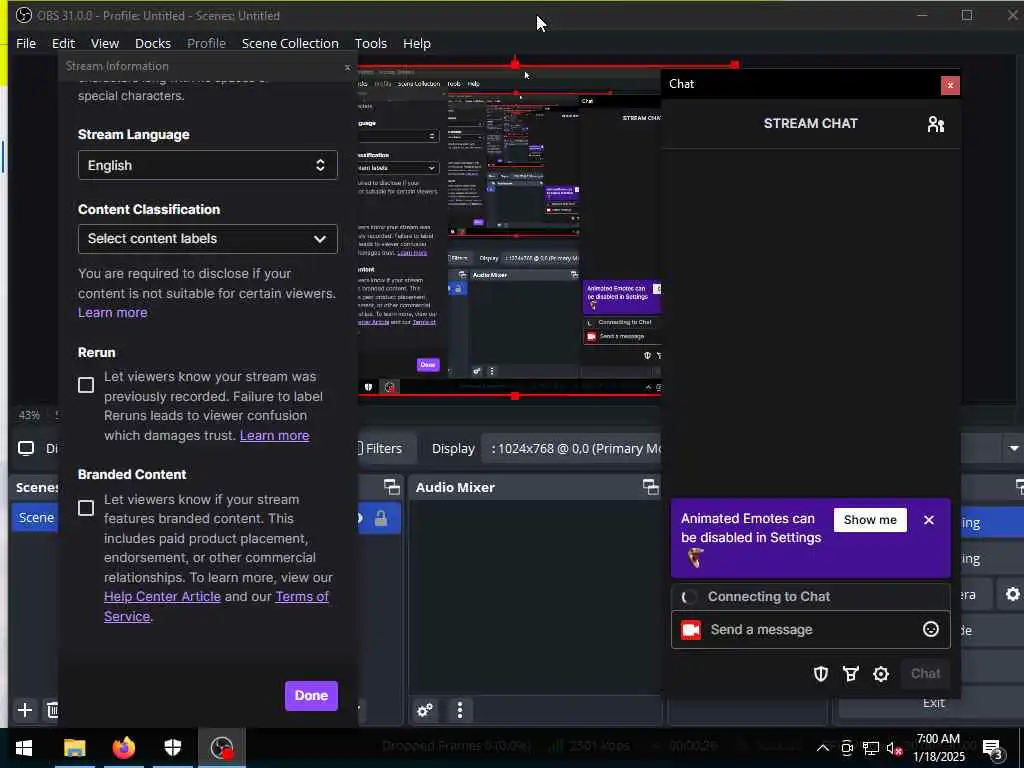The image size is (1024, 768).
Task: Open the Docks menu
Action: click(x=153, y=43)
